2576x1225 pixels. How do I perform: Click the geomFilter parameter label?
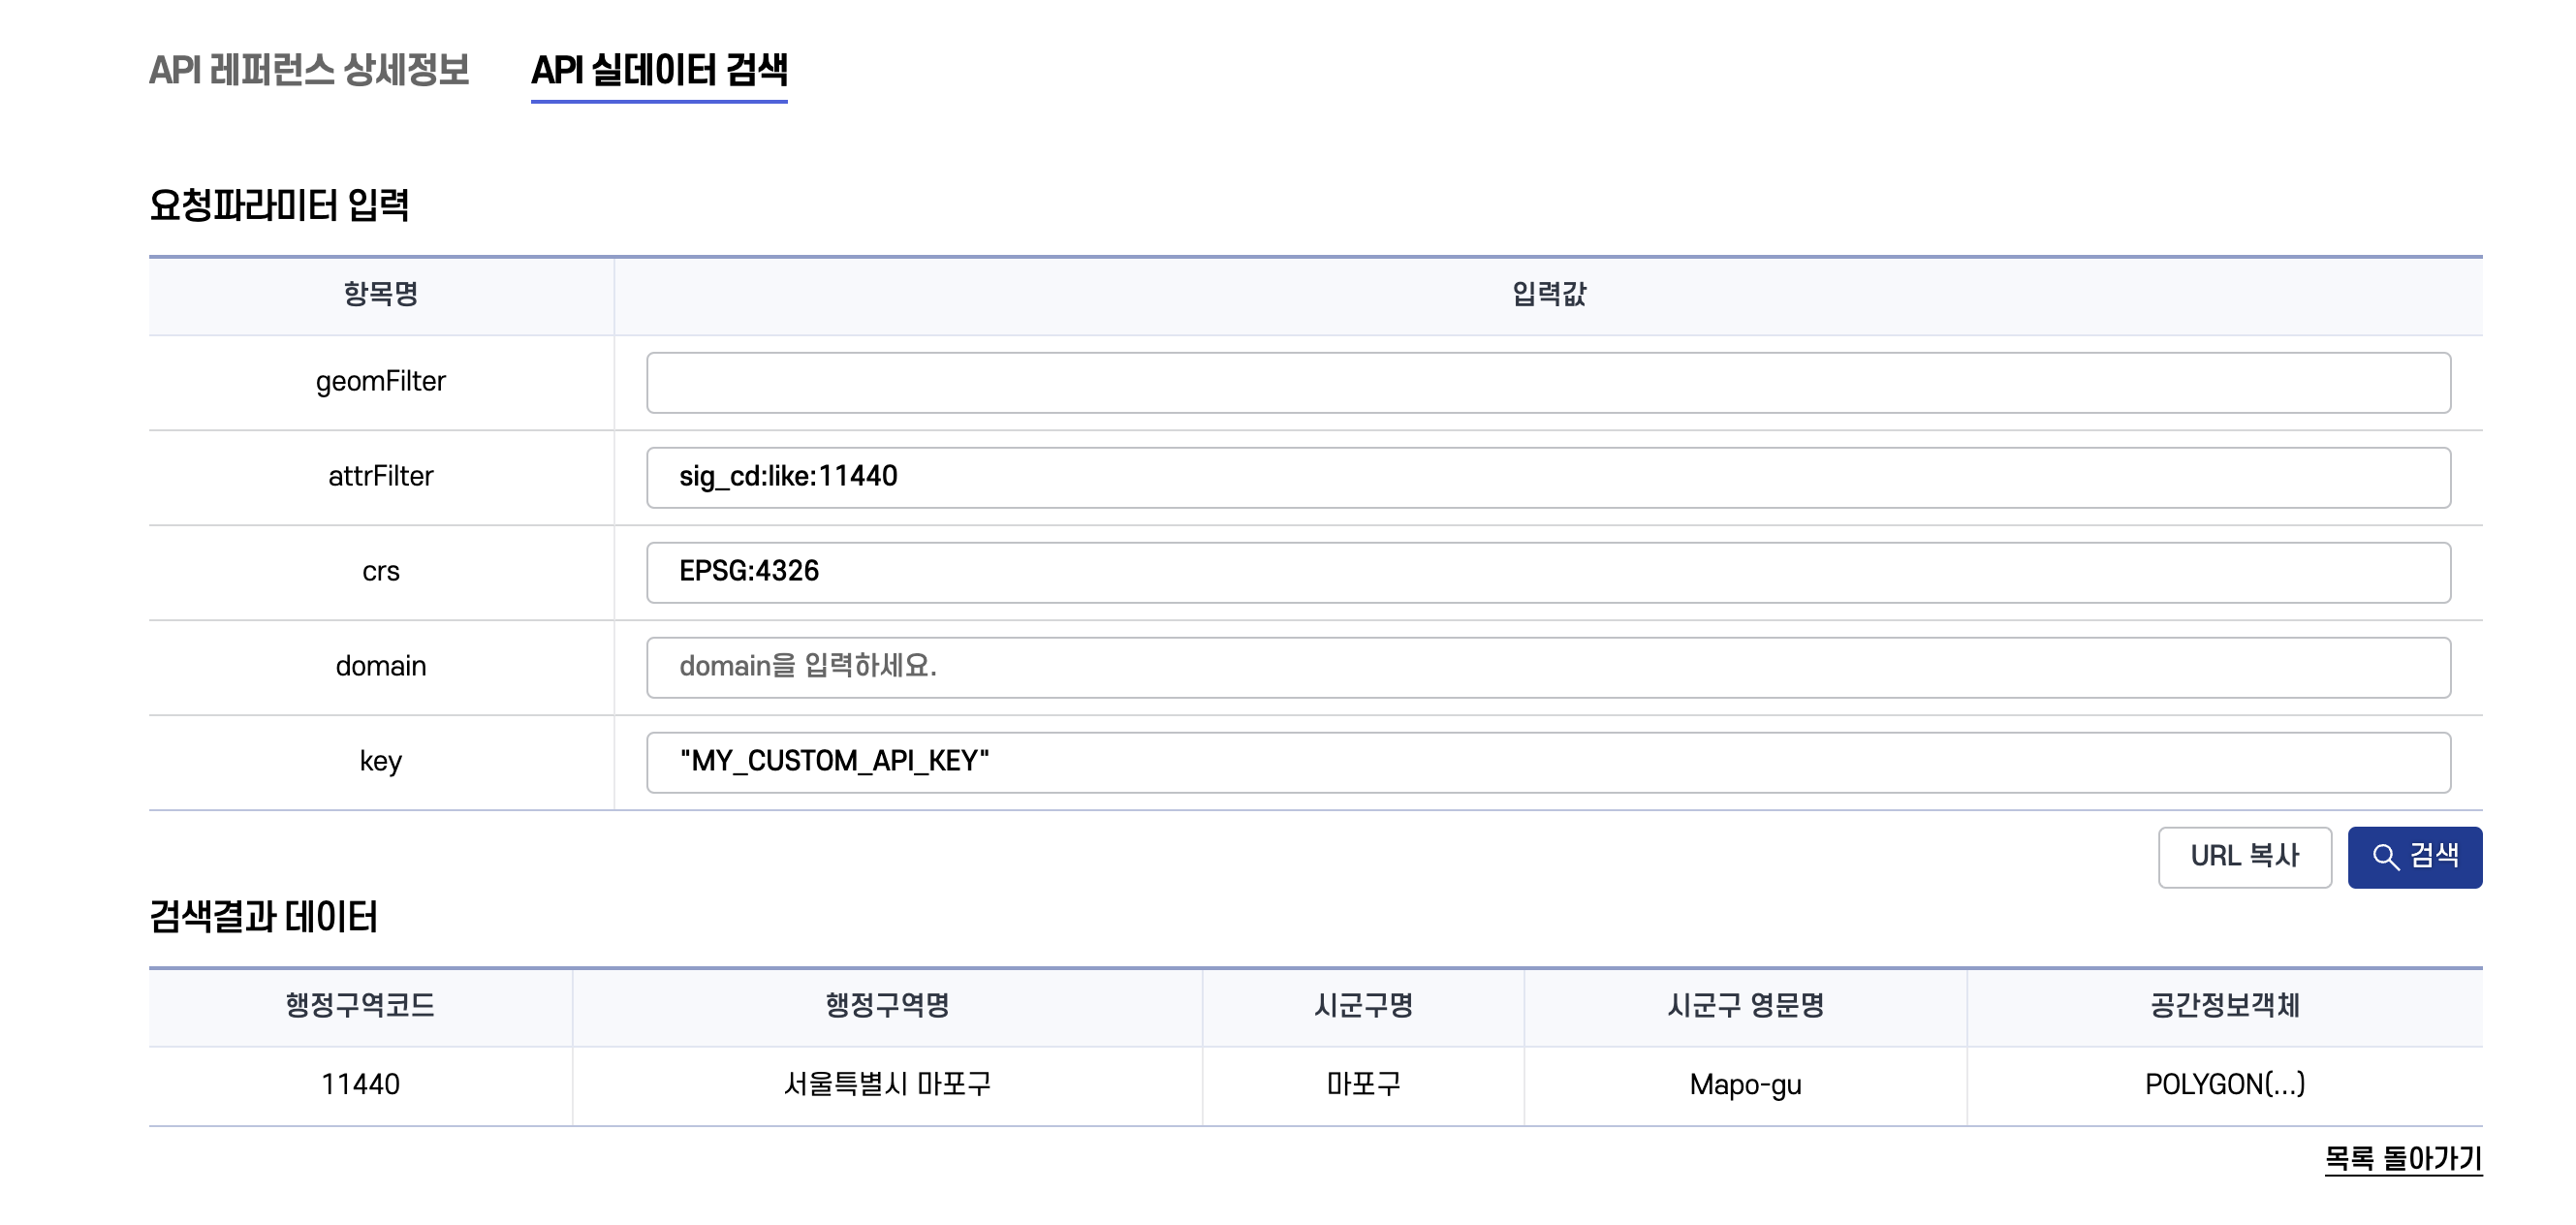point(381,382)
